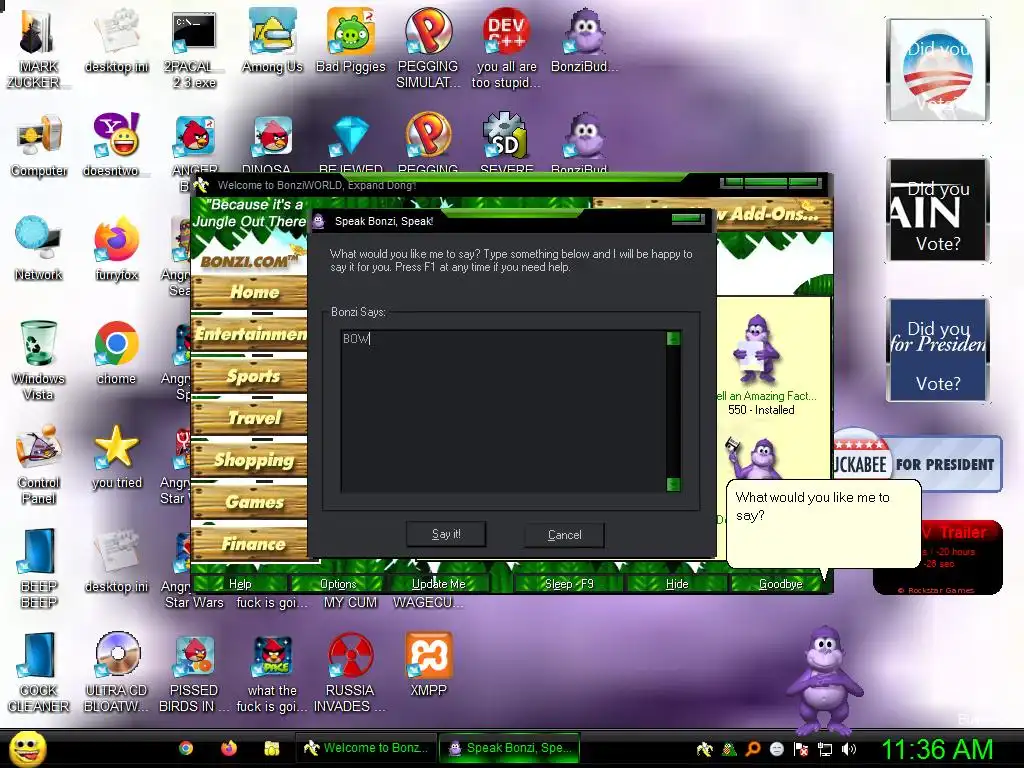Open the 2PACAL 2.3.exe desktop icon
The height and width of the screenshot is (768, 1024).
tap(194, 48)
